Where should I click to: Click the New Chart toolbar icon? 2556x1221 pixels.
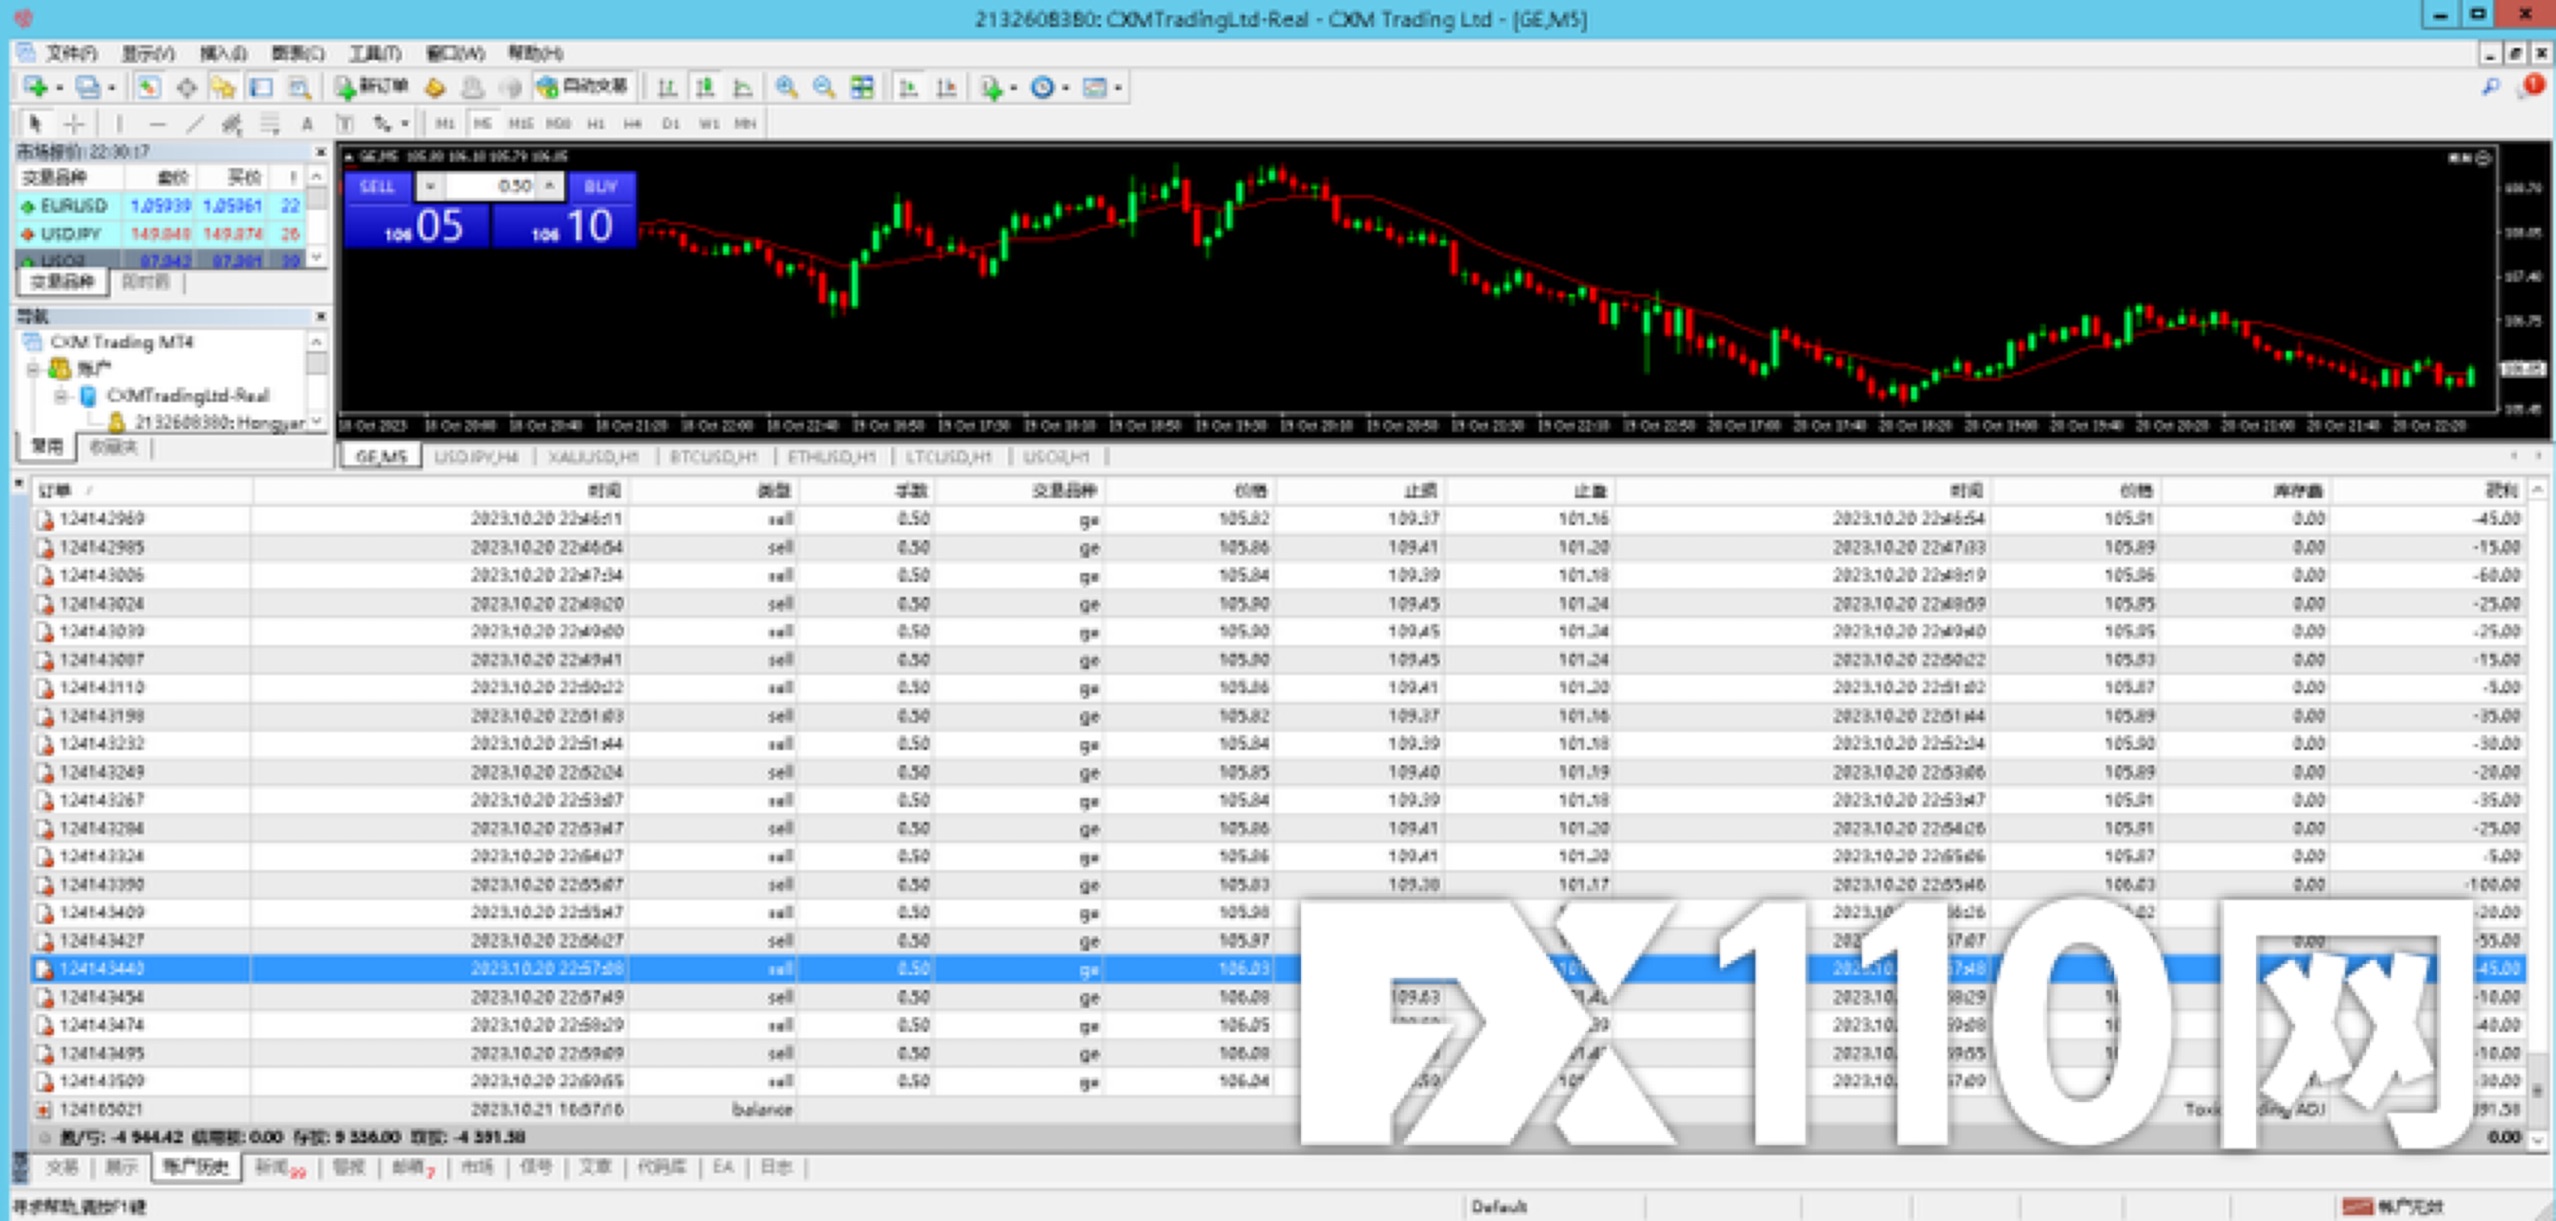[x=35, y=88]
